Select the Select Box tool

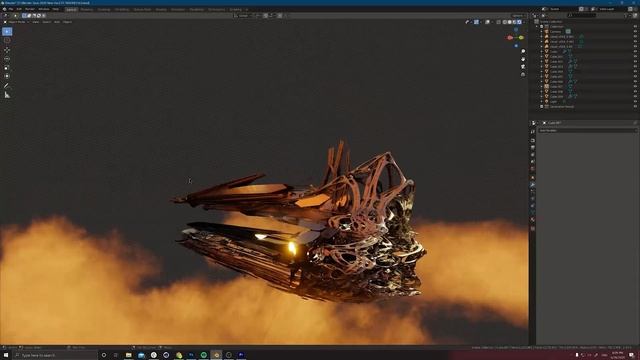click(7, 31)
